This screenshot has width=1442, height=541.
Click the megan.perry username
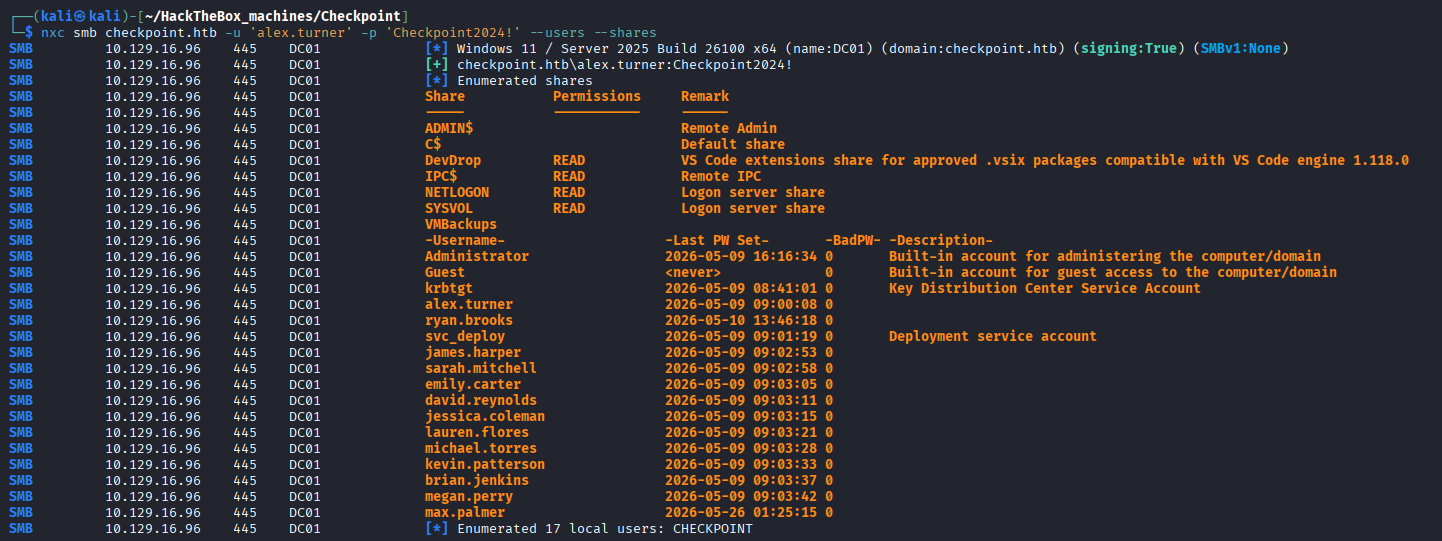469,496
